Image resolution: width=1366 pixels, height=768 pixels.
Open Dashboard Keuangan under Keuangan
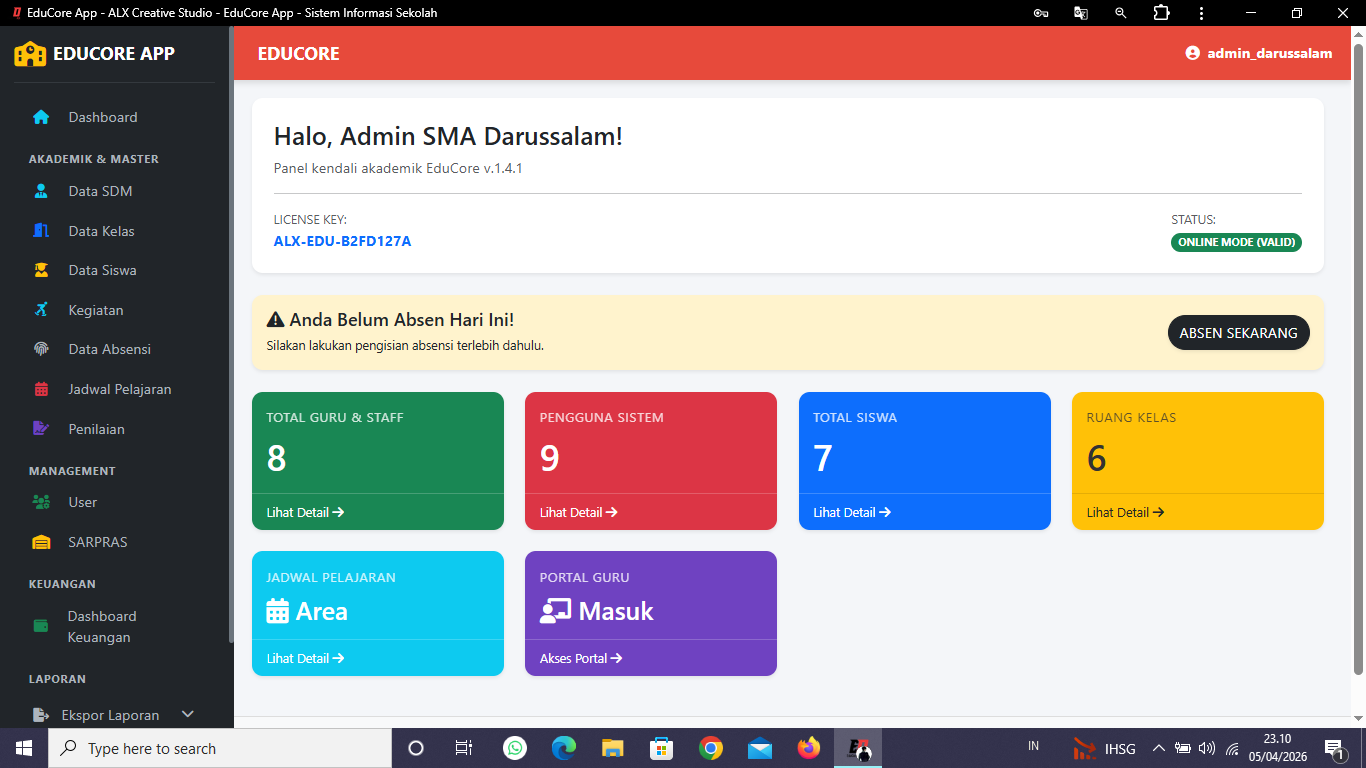(x=40, y=624)
